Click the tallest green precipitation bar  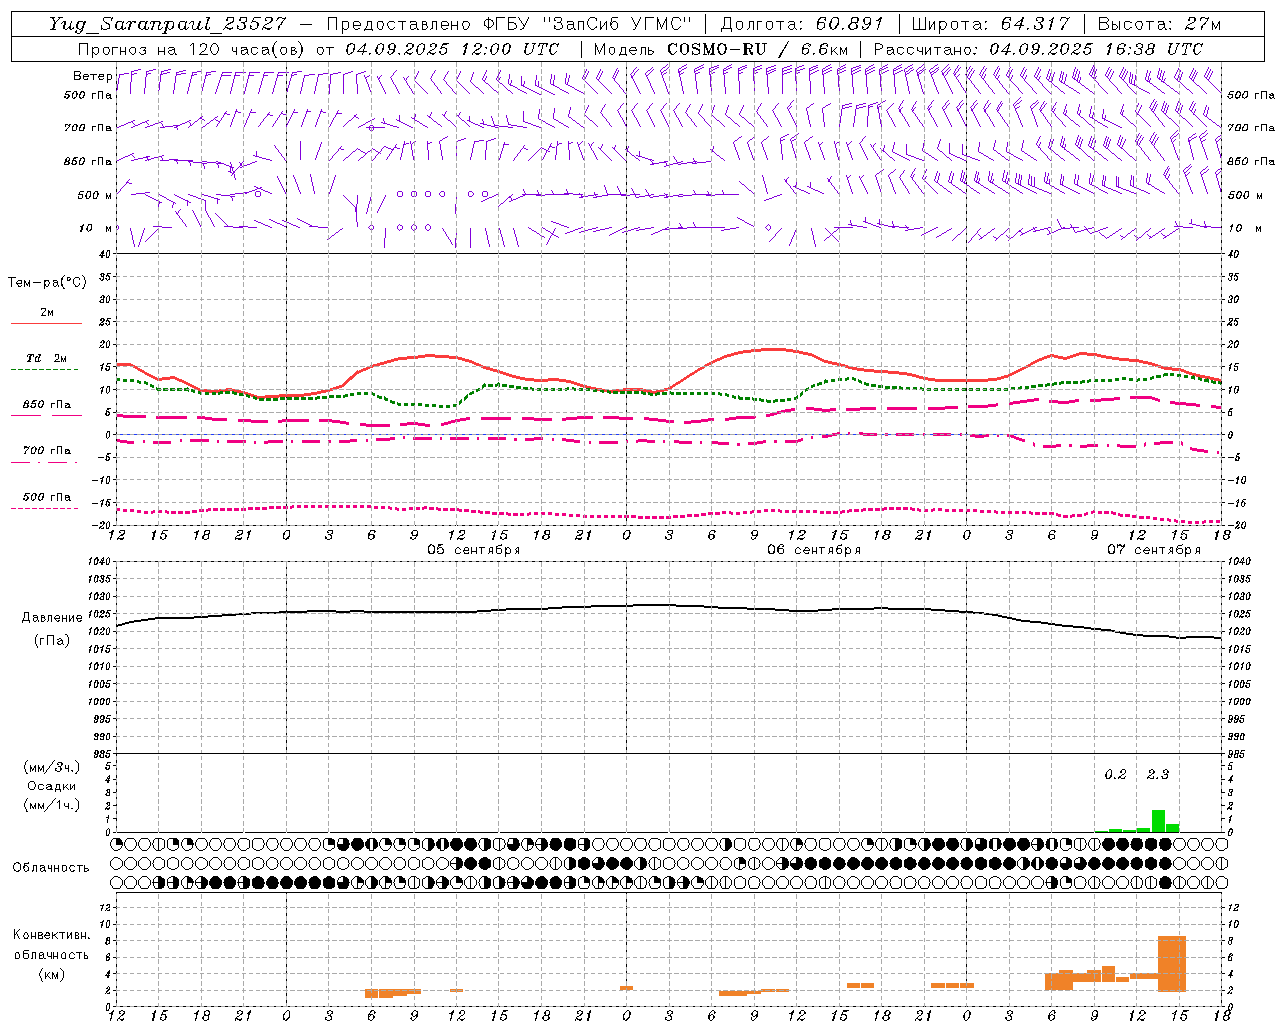click(x=1158, y=821)
